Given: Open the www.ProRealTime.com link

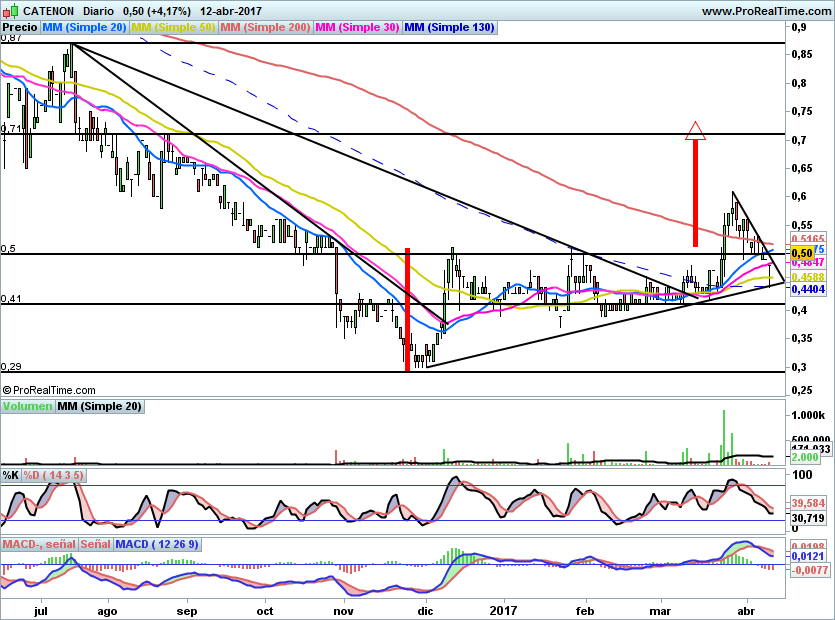Looking at the screenshot, I should (765, 10).
